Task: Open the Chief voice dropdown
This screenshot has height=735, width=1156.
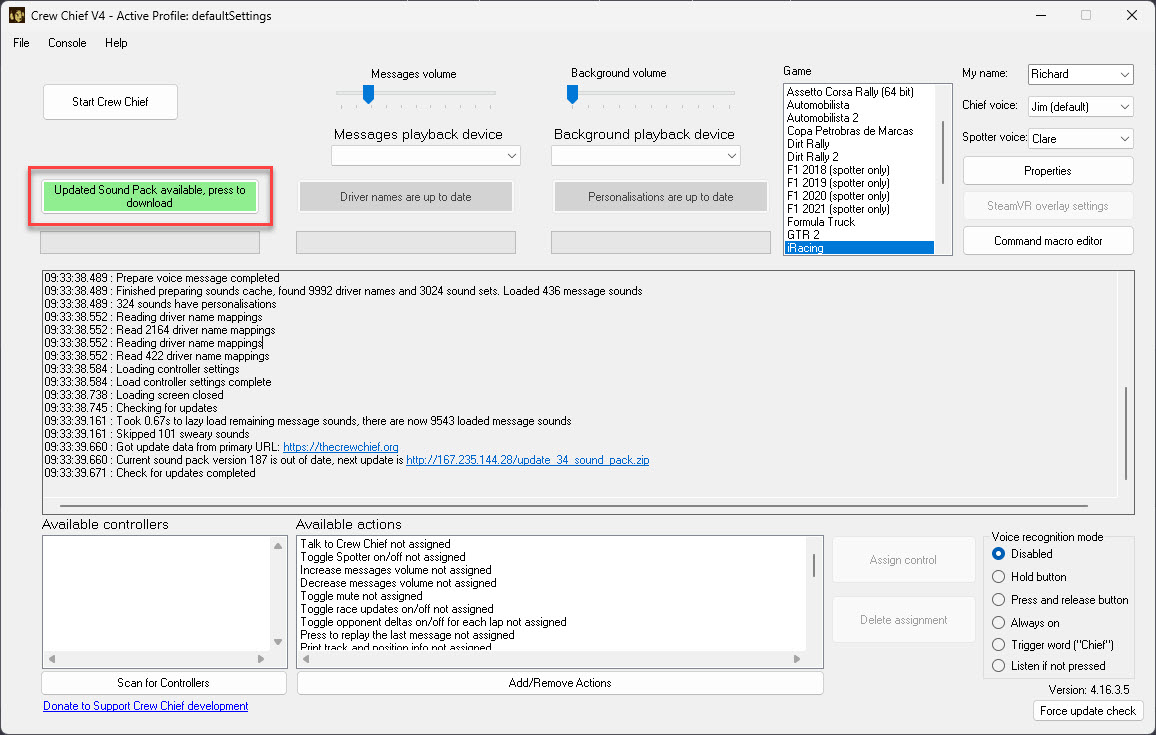Action: (x=1080, y=106)
